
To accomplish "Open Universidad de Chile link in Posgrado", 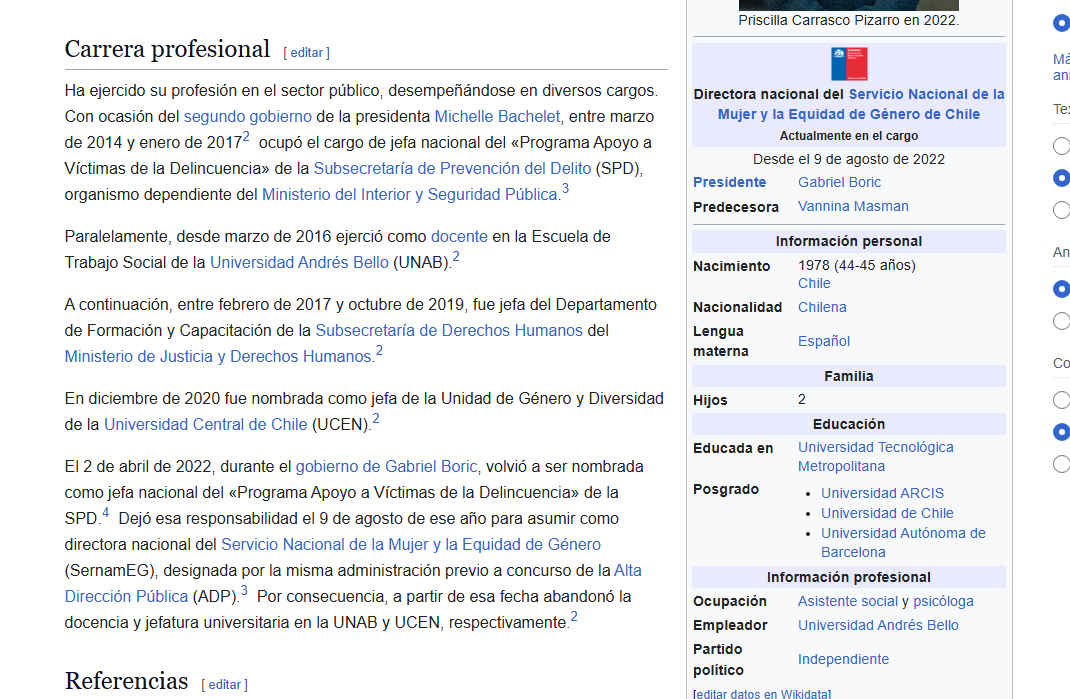I will (887, 513).
